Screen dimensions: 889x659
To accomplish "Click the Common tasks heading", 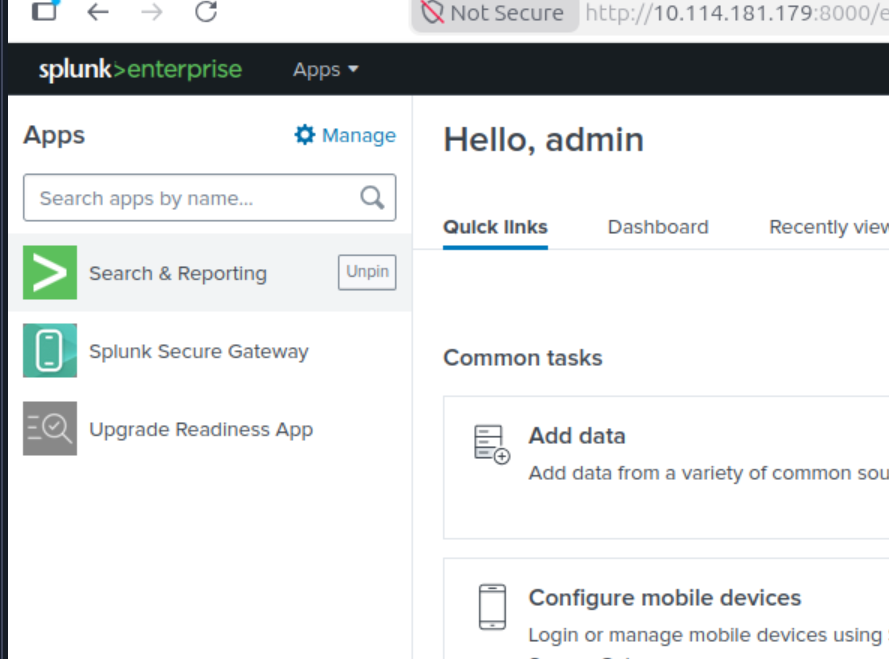I will pos(522,358).
